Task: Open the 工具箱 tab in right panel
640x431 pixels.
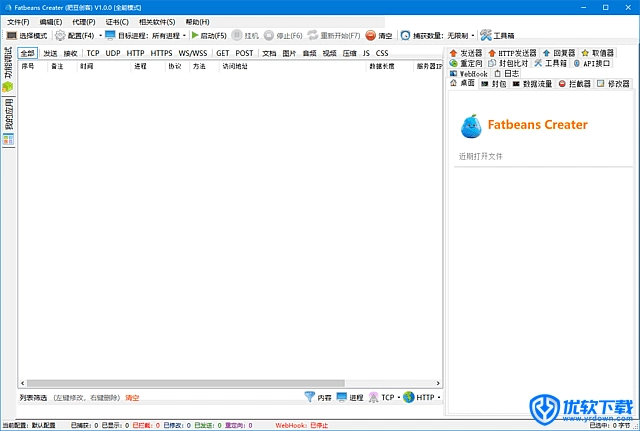Action: click(551, 63)
